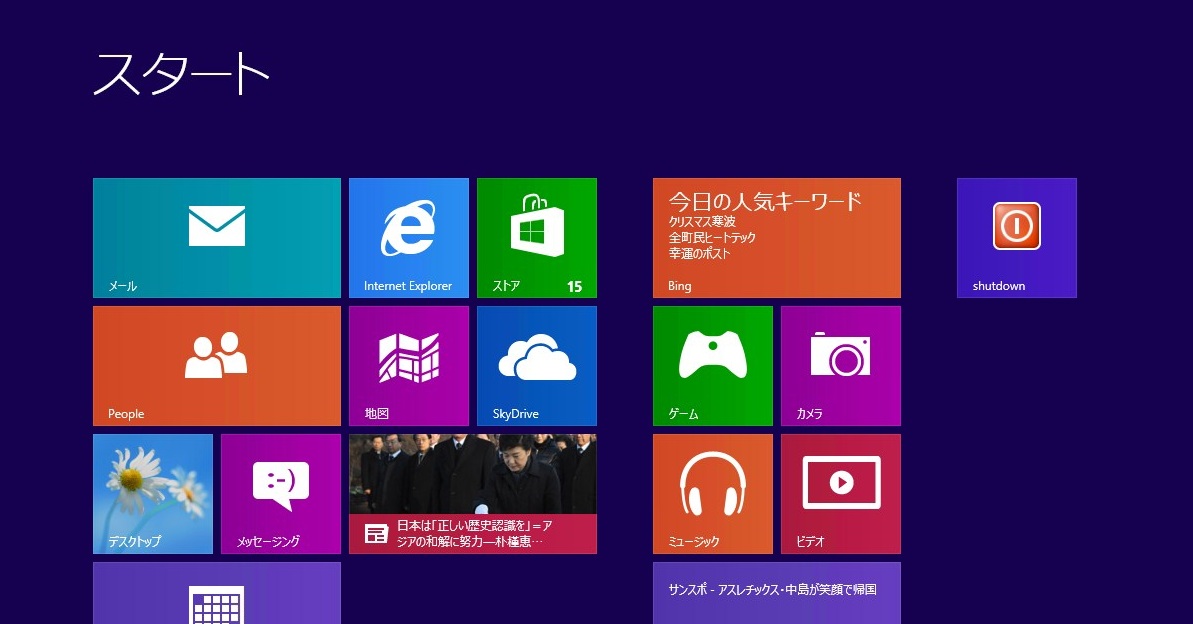This screenshot has height=624, width=1193.
Task: Open the カメラ camera tile
Action: coord(841,366)
